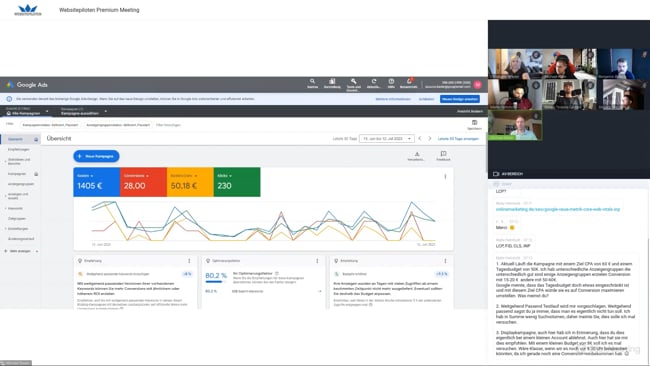This screenshot has height=366, width=650.
Task: Open three-dot menu on Optimierungsfaktor card
Action: pos(317,261)
